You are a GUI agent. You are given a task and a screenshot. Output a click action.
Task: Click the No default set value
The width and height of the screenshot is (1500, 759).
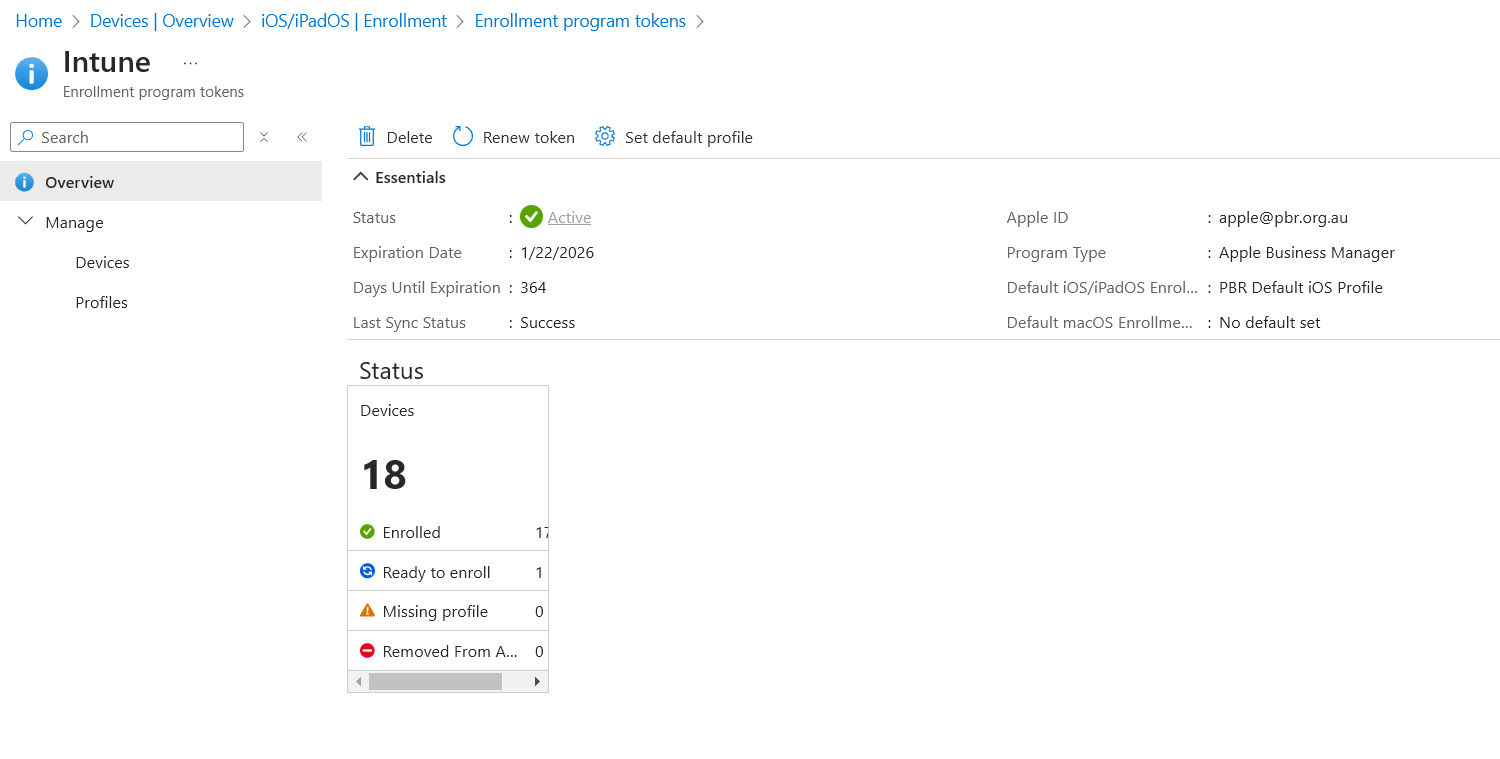click(x=1269, y=322)
